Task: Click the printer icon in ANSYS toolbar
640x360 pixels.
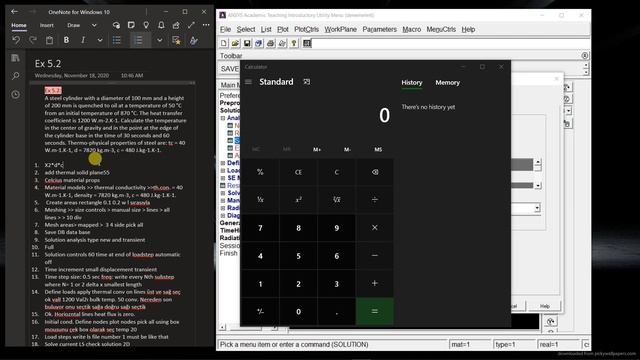Action: tap(270, 43)
